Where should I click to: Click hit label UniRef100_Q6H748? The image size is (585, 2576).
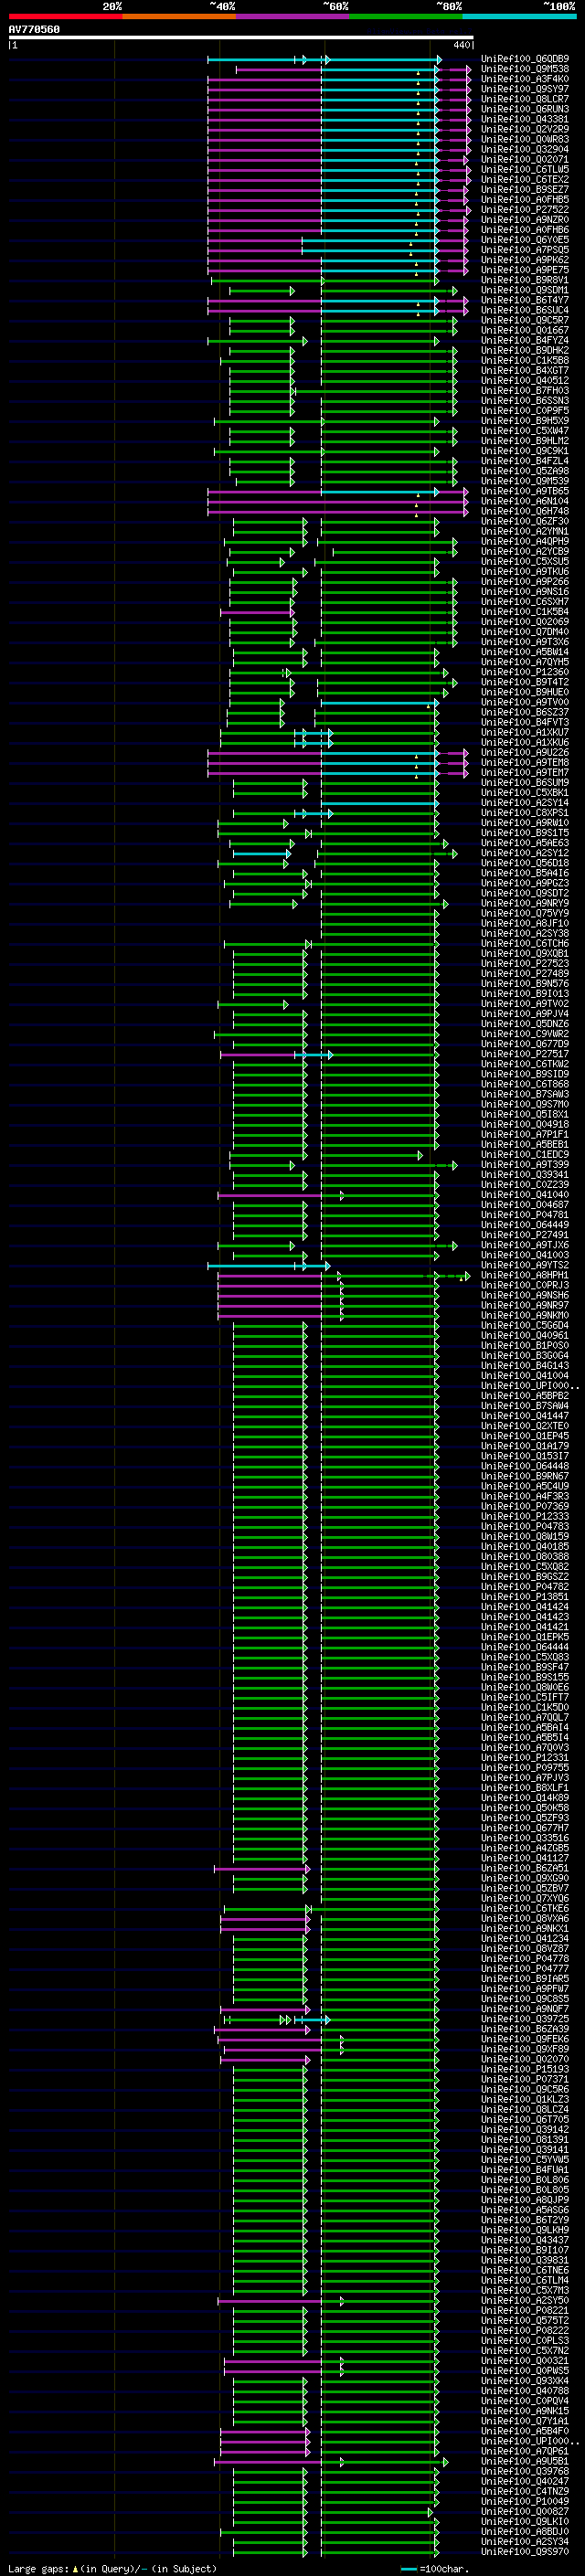click(525, 511)
